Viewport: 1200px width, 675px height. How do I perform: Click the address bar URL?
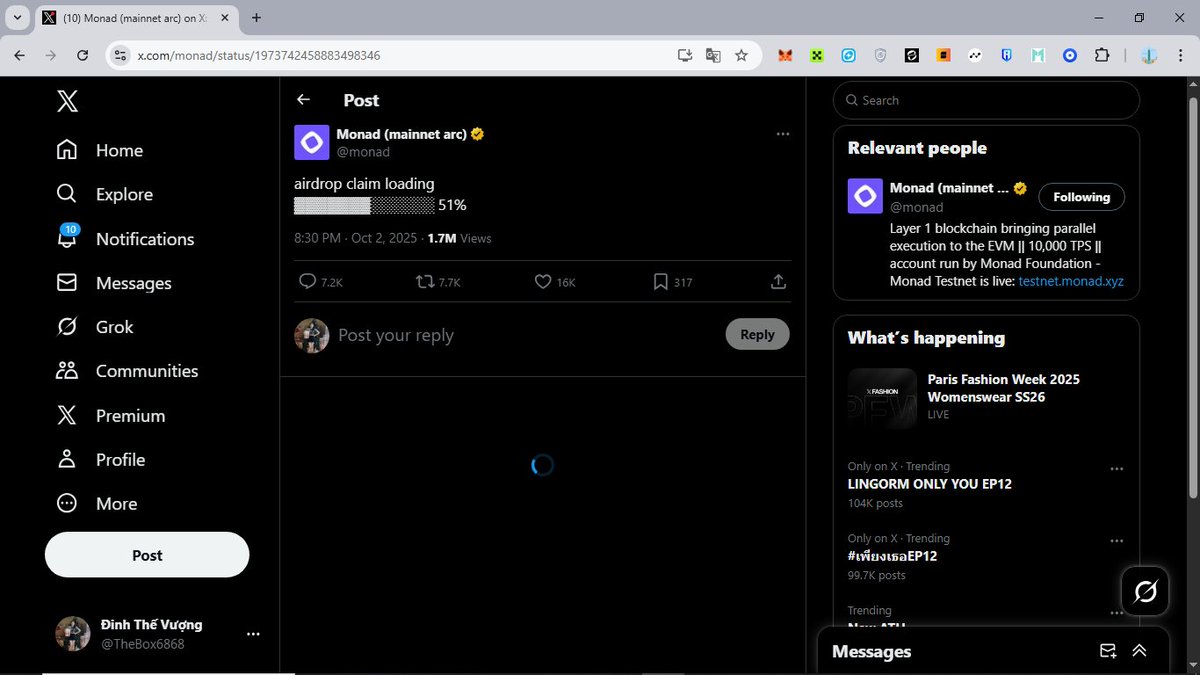point(259,55)
